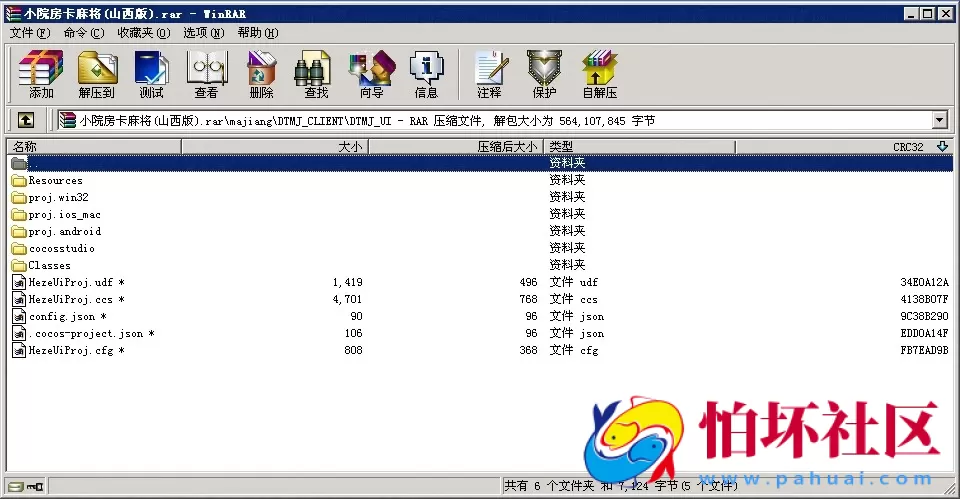
Task: Select the config.json file icon
Action: click(x=19, y=317)
